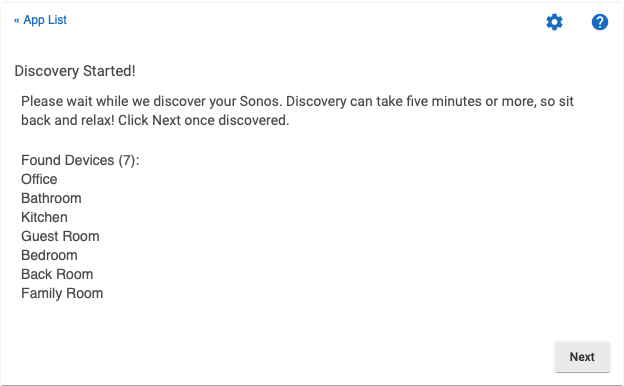Select the Back Room device entry
Image resolution: width=624 pixels, height=386 pixels.
tap(57, 274)
